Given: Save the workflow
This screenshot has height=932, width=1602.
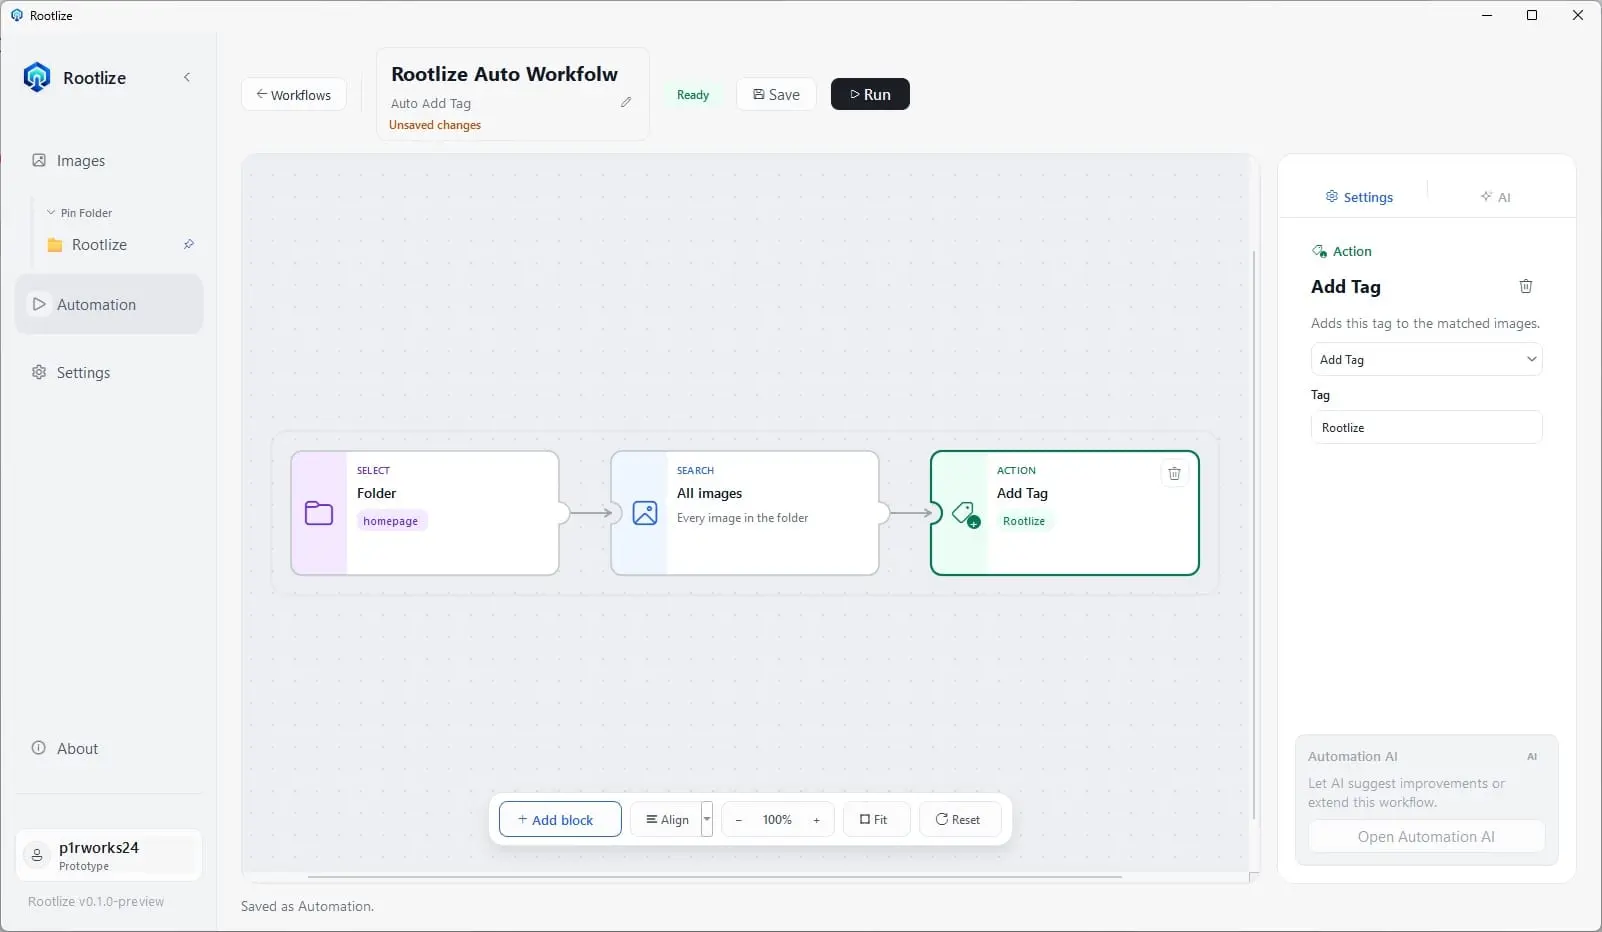Looking at the screenshot, I should point(776,95).
